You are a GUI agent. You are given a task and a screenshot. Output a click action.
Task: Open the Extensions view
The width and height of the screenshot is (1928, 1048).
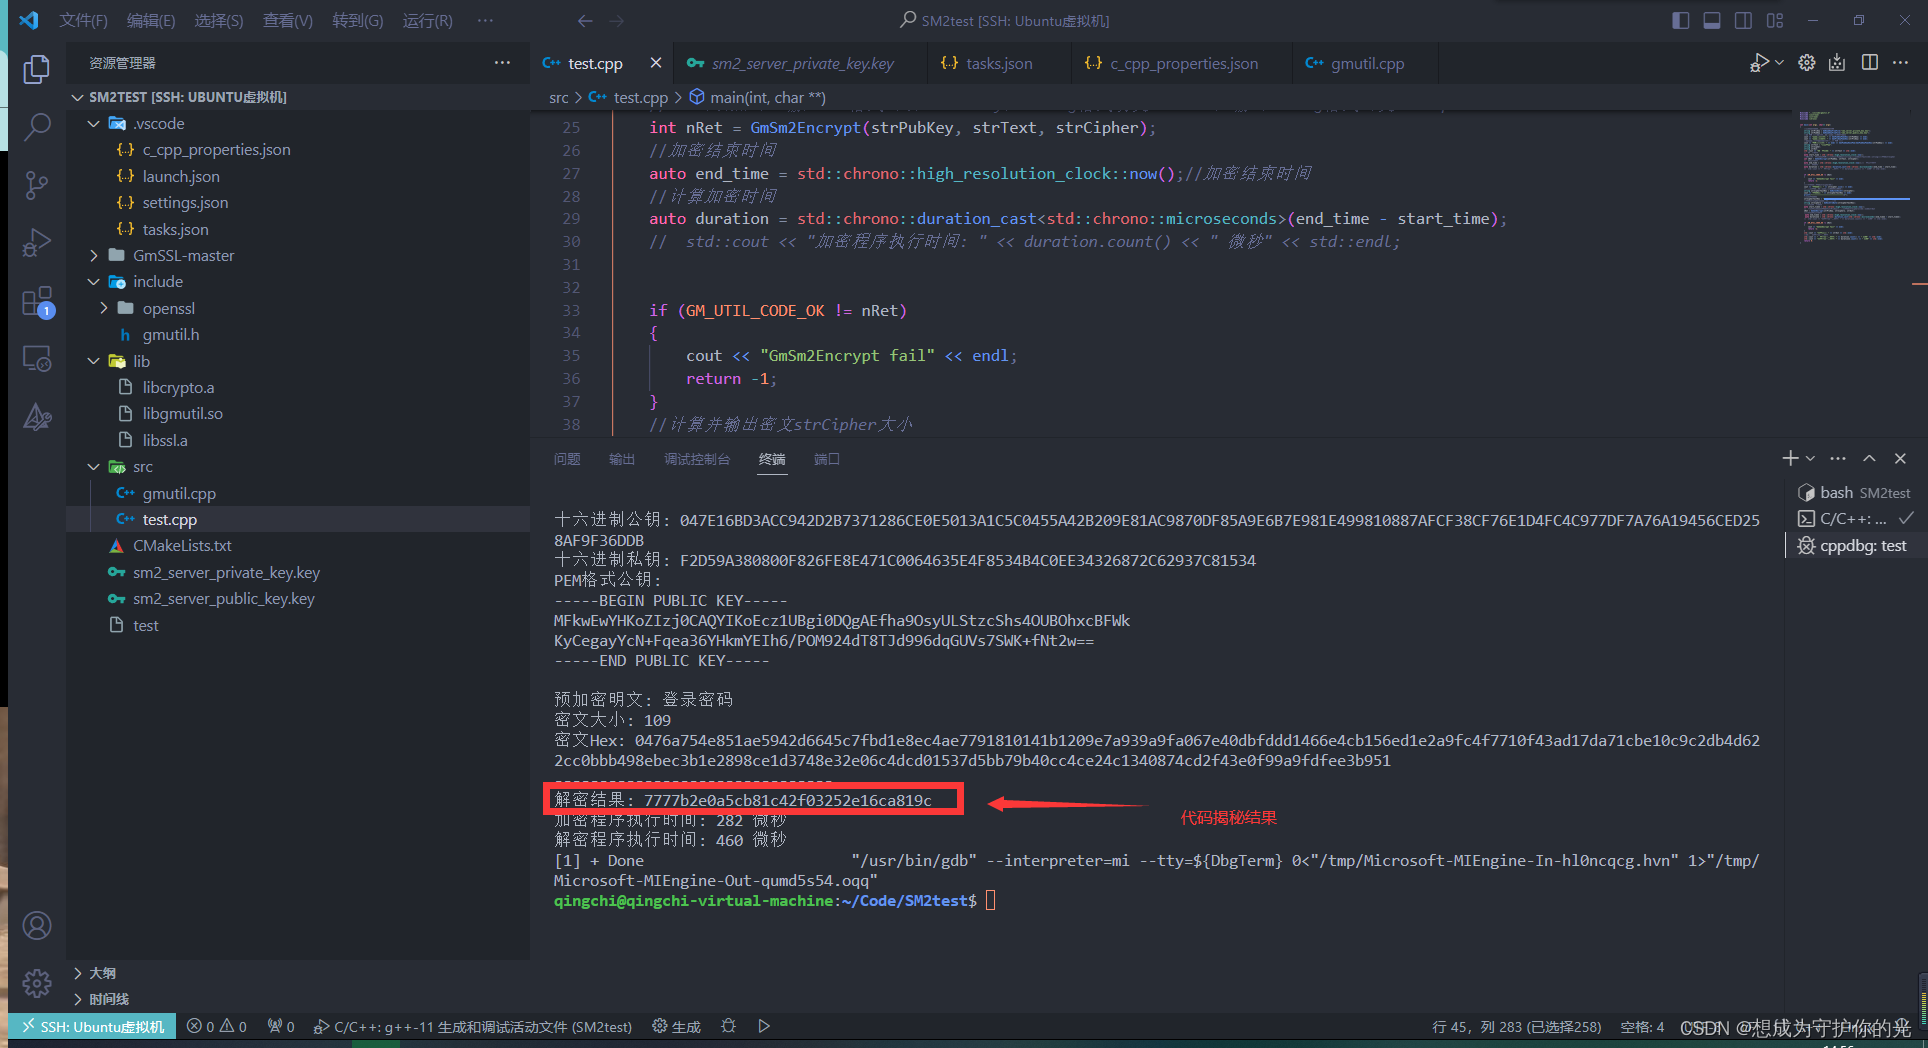(37, 301)
